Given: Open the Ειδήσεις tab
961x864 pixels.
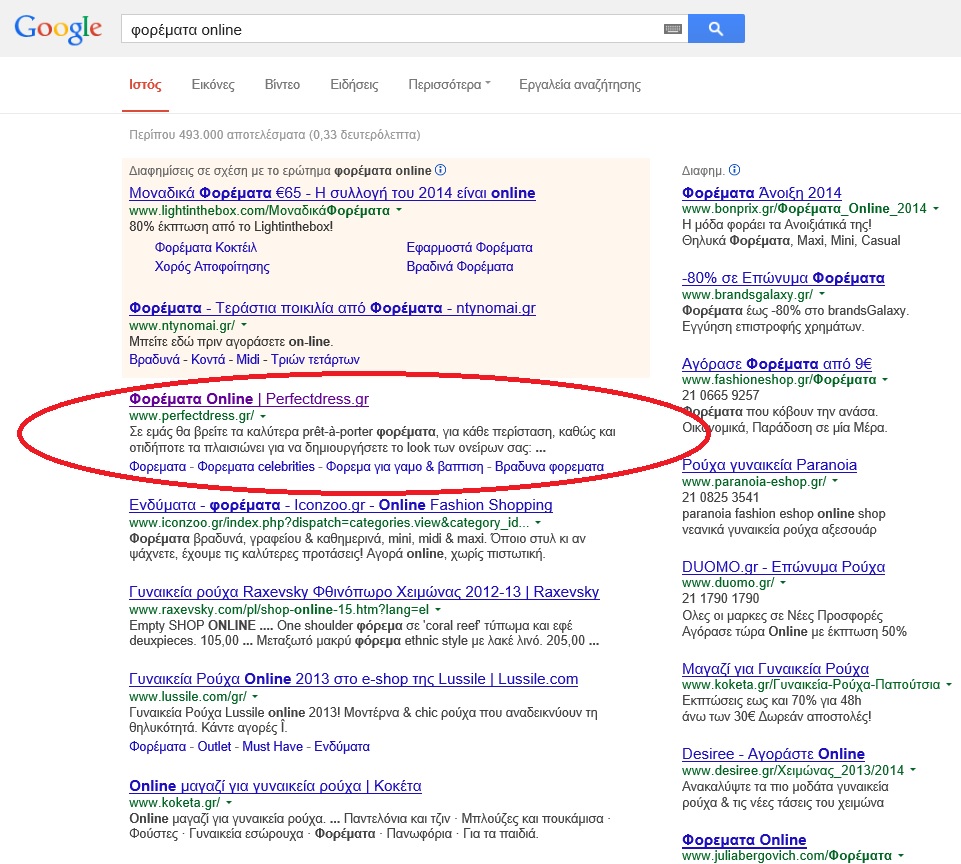Looking at the screenshot, I should click(354, 85).
